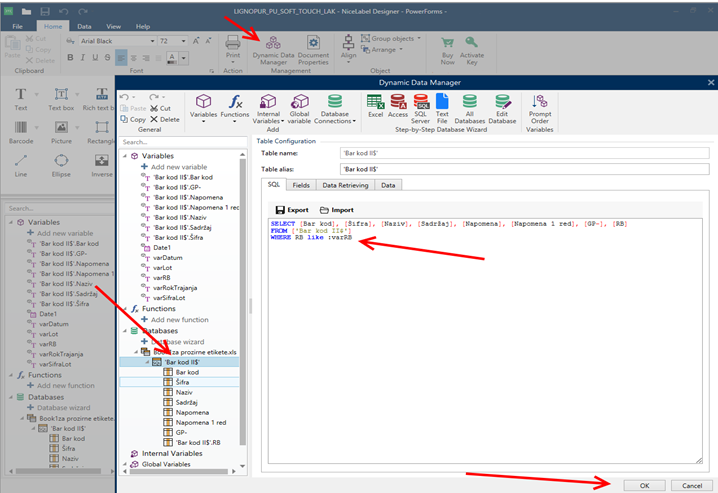This screenshot has height=493, width=718.
Task: Switch to the Fields tab
Action: (301, 185)
